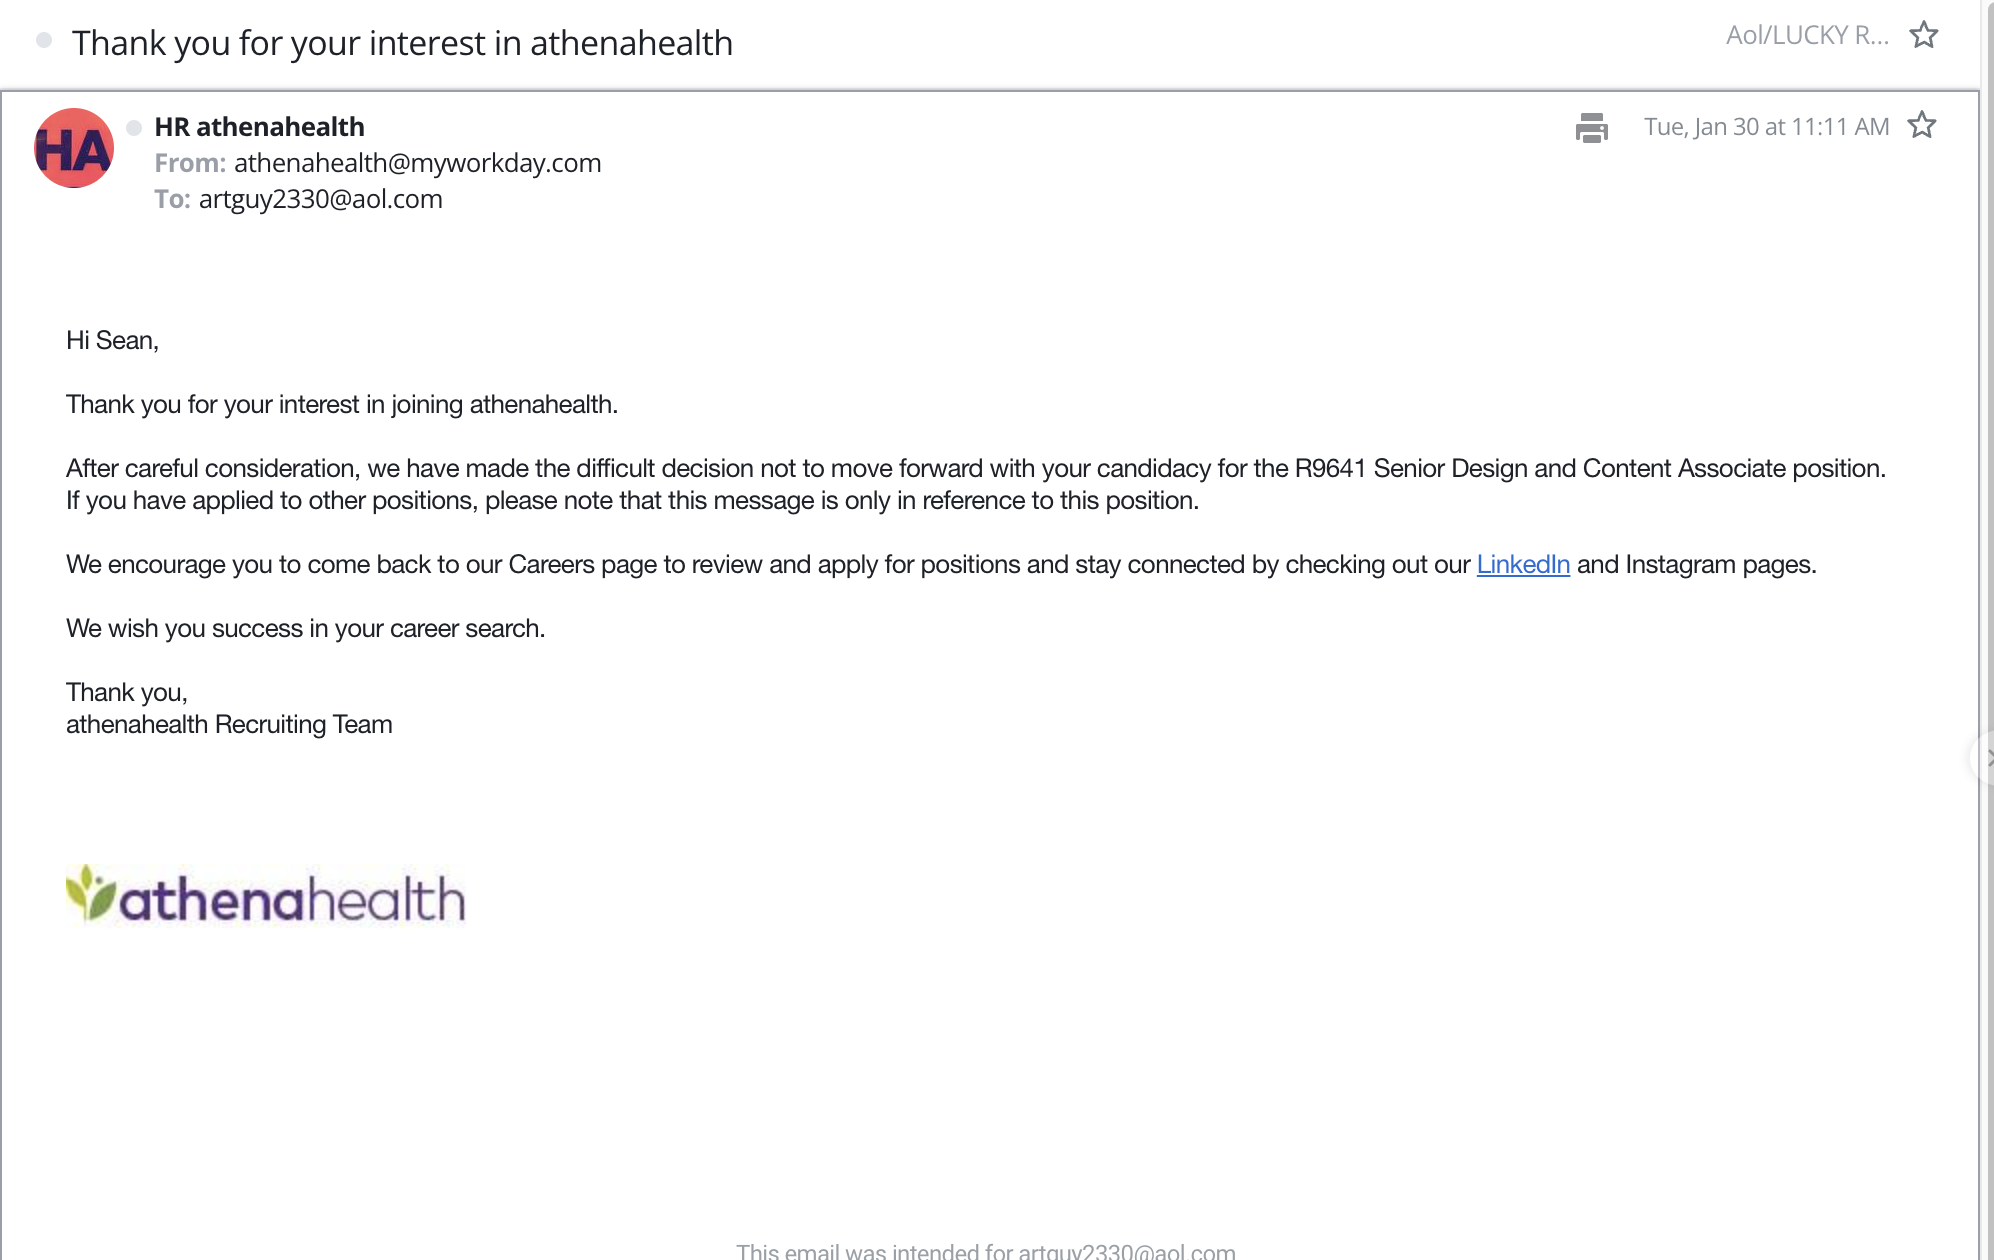The image size is (1994, 1260).
Task: Click the sender address athenahealth@myworkday.com
Action: coord(418,163)
